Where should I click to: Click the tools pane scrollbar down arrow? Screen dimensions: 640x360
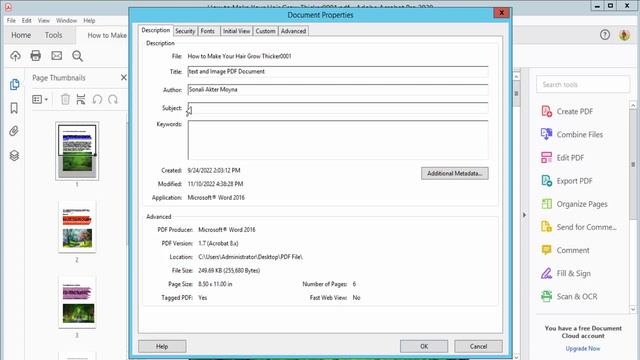pyautogui.click(x=633, y=309)
